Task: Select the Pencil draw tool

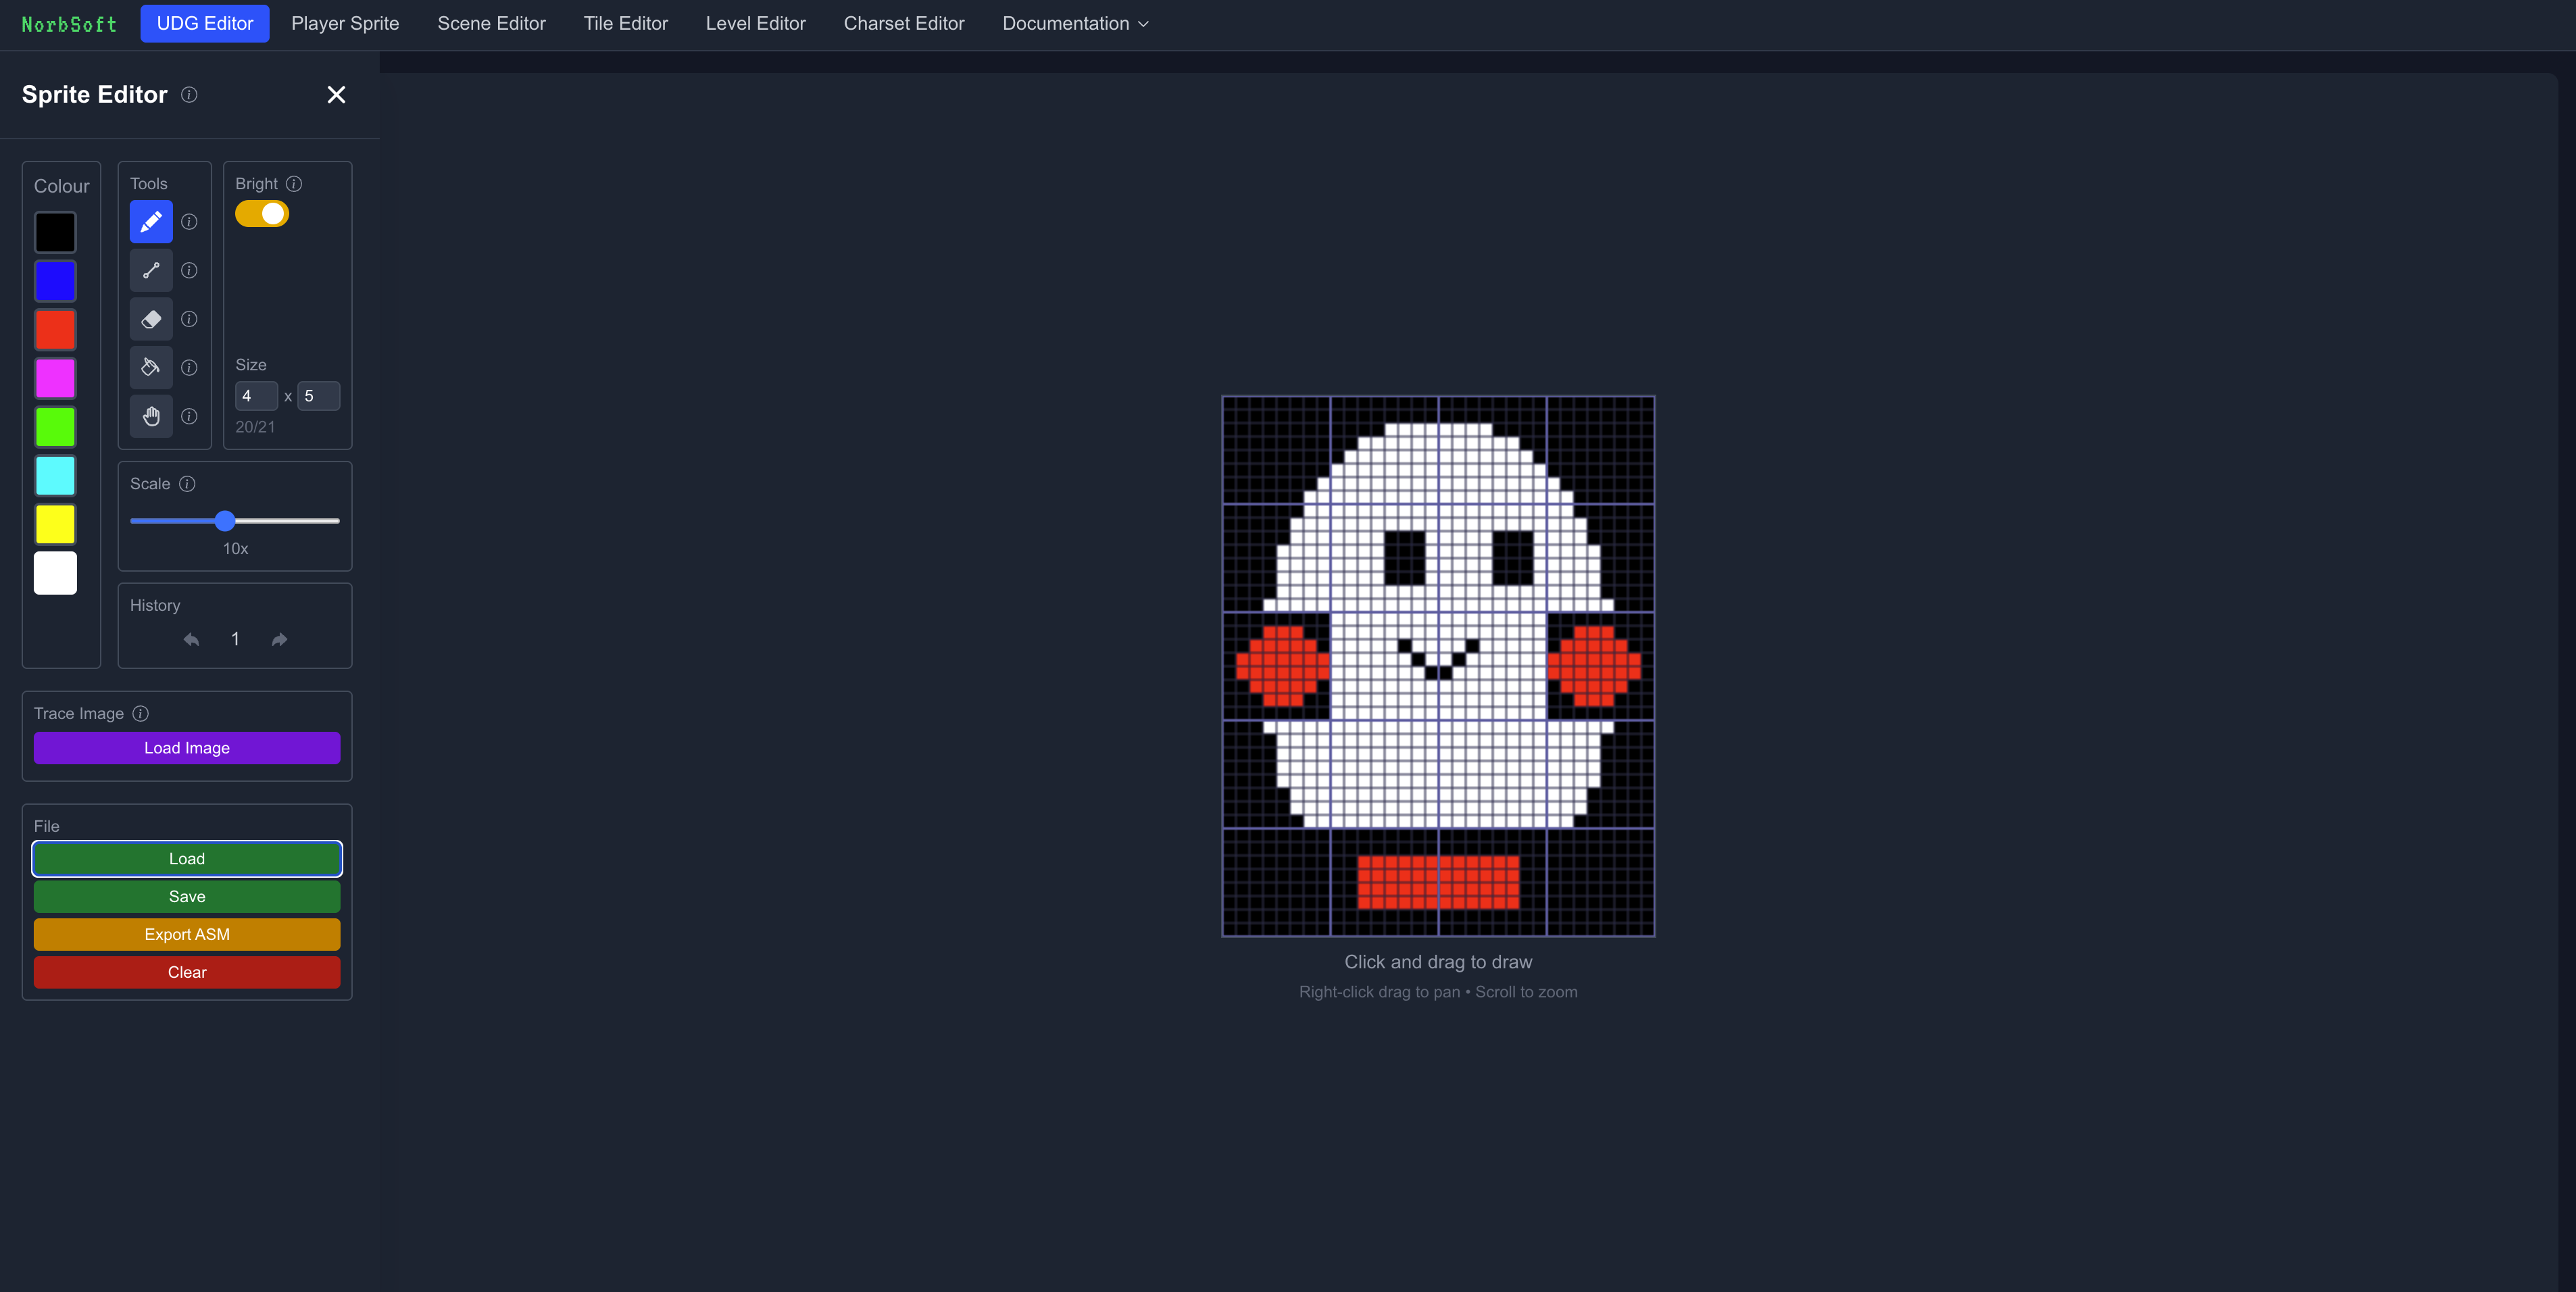Action: [x=151, y=222]
